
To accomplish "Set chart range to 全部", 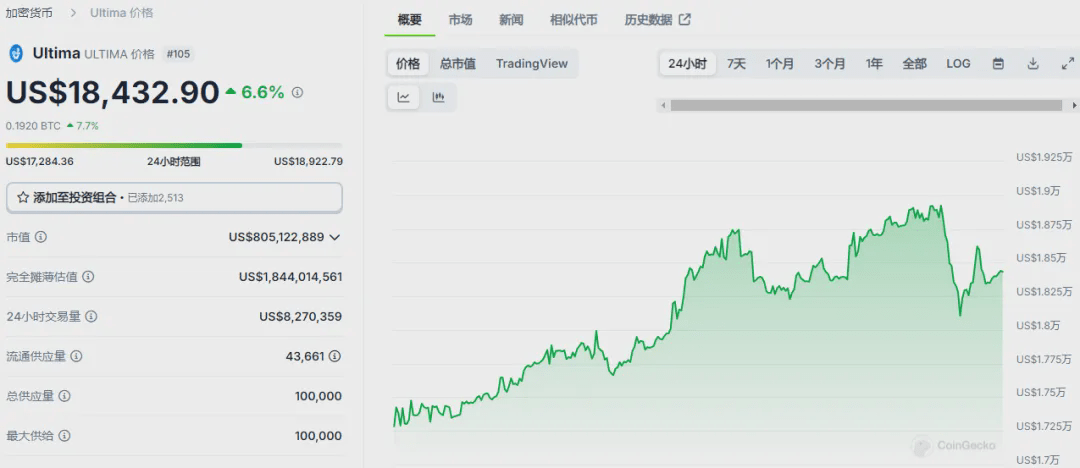I will point(915,63).
